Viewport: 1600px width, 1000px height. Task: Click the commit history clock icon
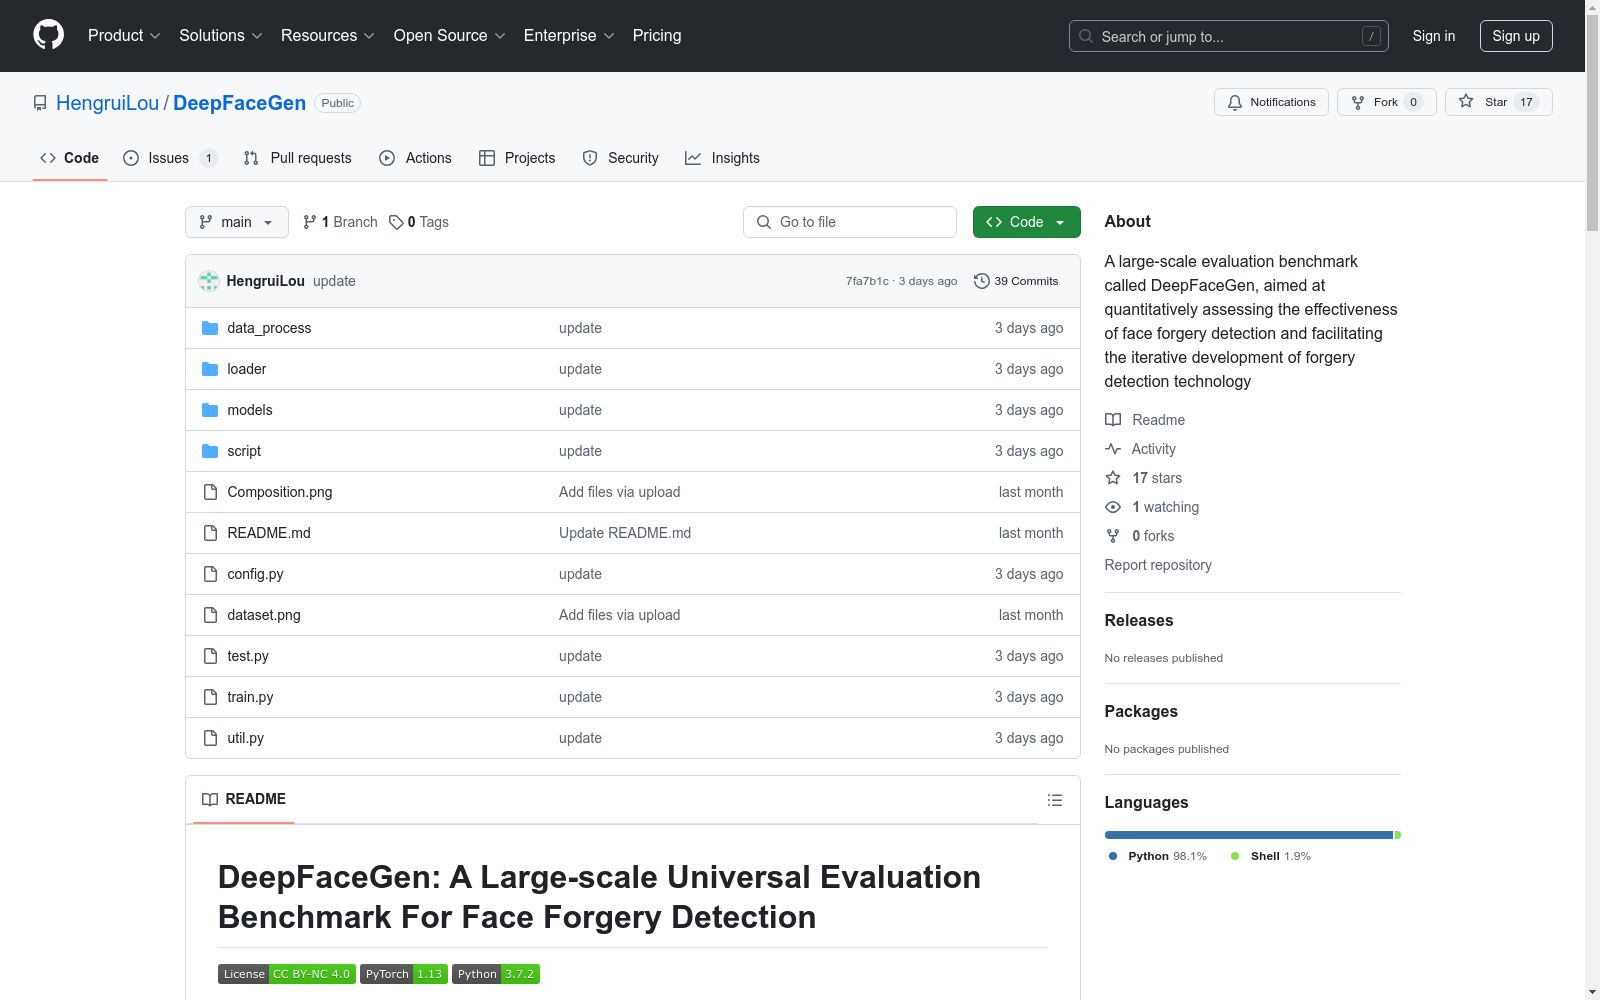tap(982, 281)
